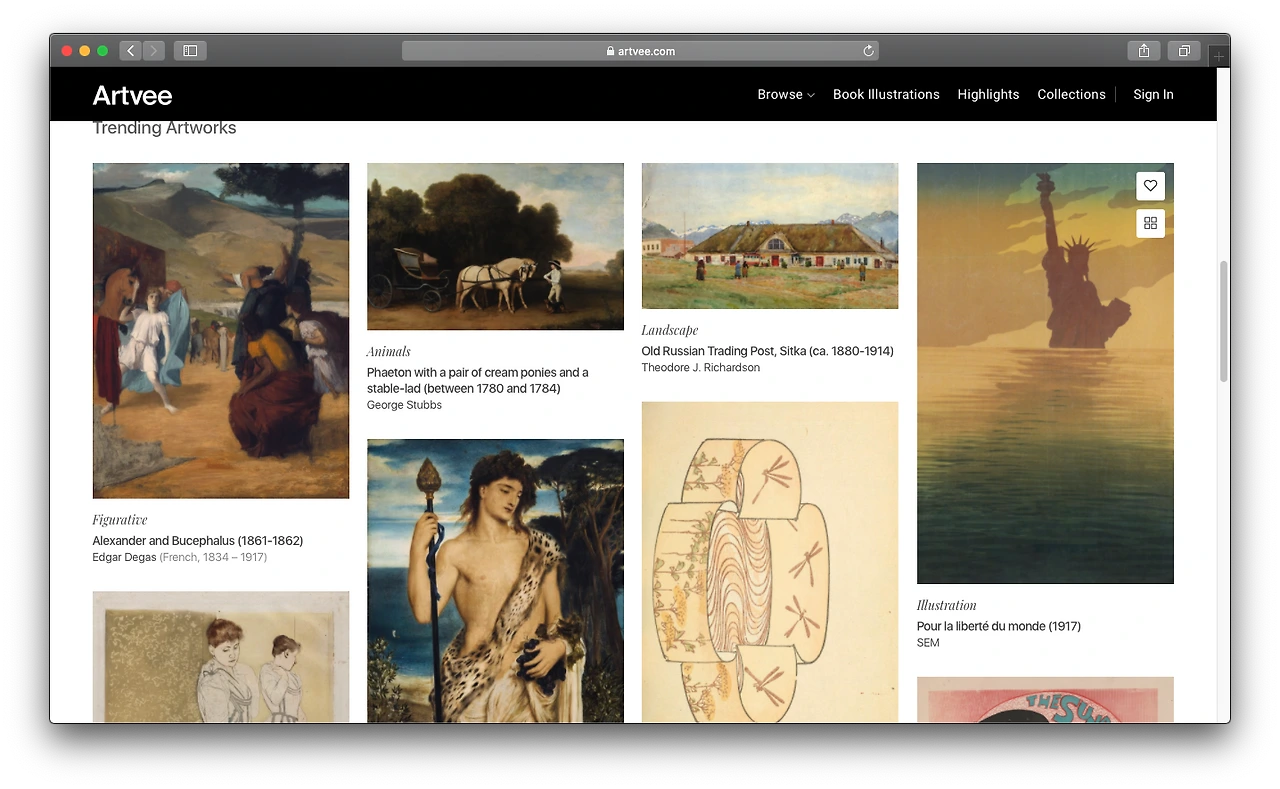Screen dimensions: 1280x789
Task: Go to Artvee home via logo
Action: click(132, 95)
